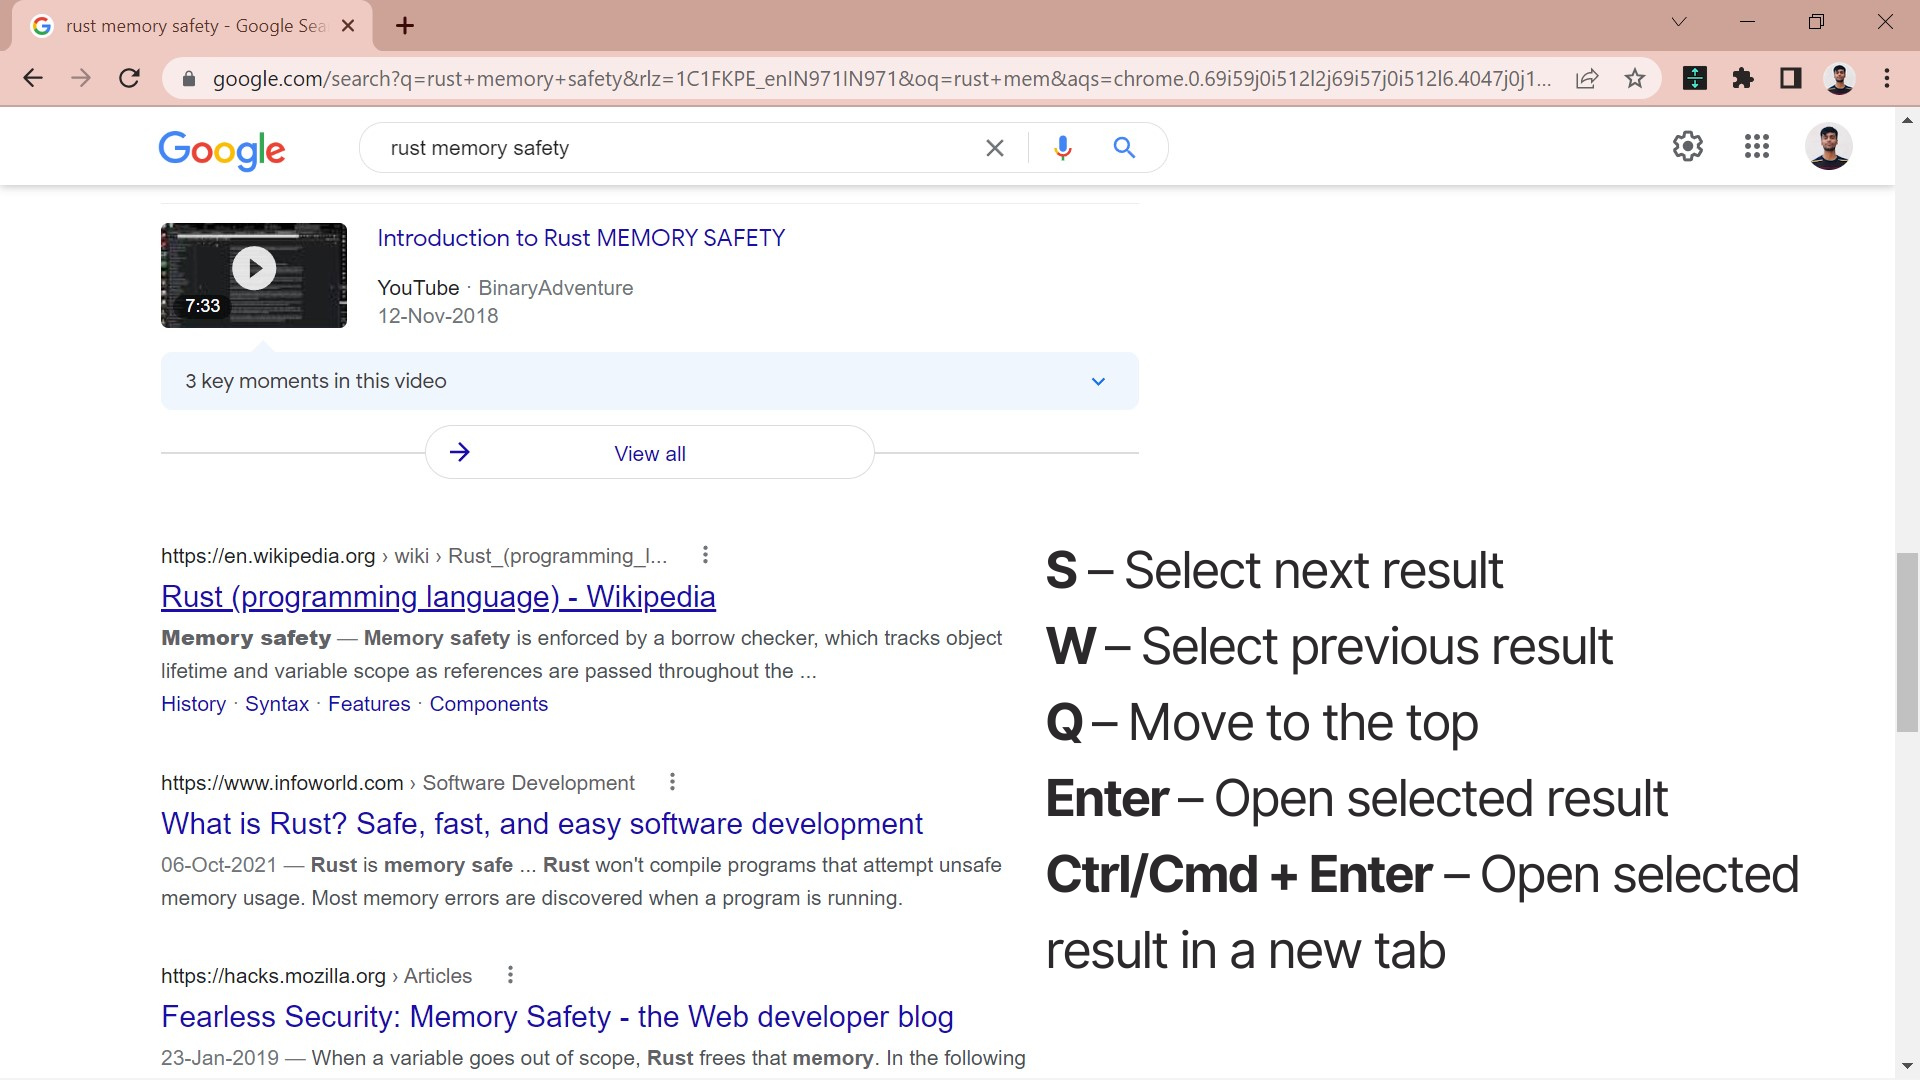
Task: Clear the search box with X icon
Action: pyautogui.click(x=994, y=148)
